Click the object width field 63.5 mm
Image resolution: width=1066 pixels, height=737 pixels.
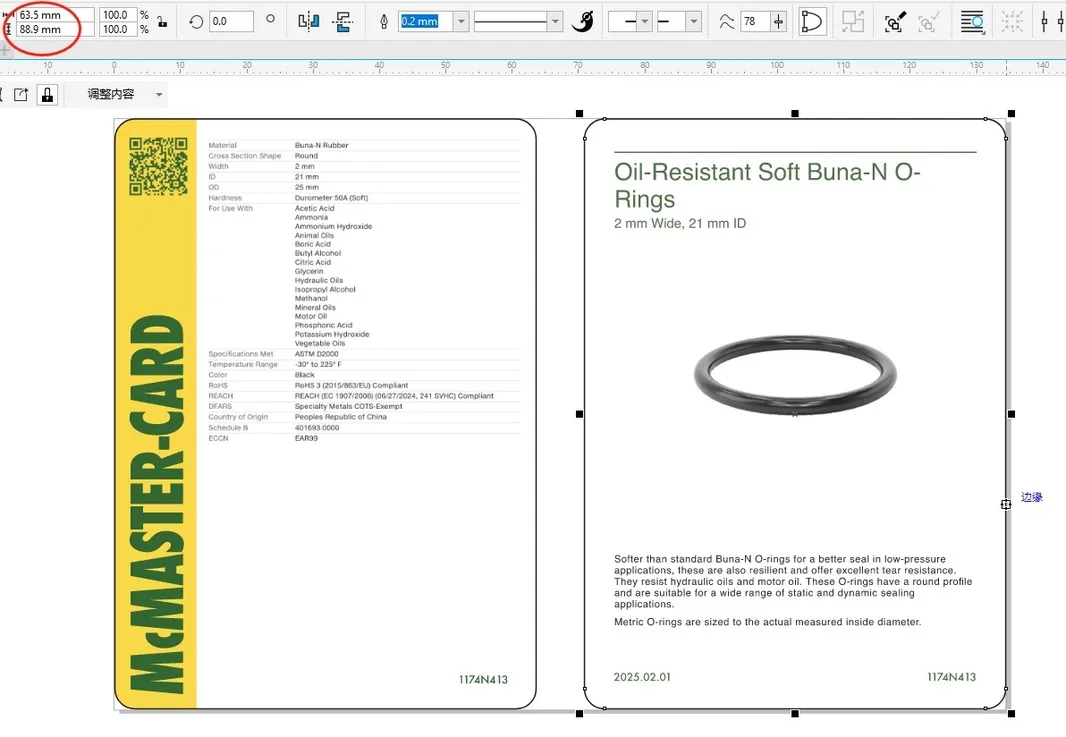point(54,14)
